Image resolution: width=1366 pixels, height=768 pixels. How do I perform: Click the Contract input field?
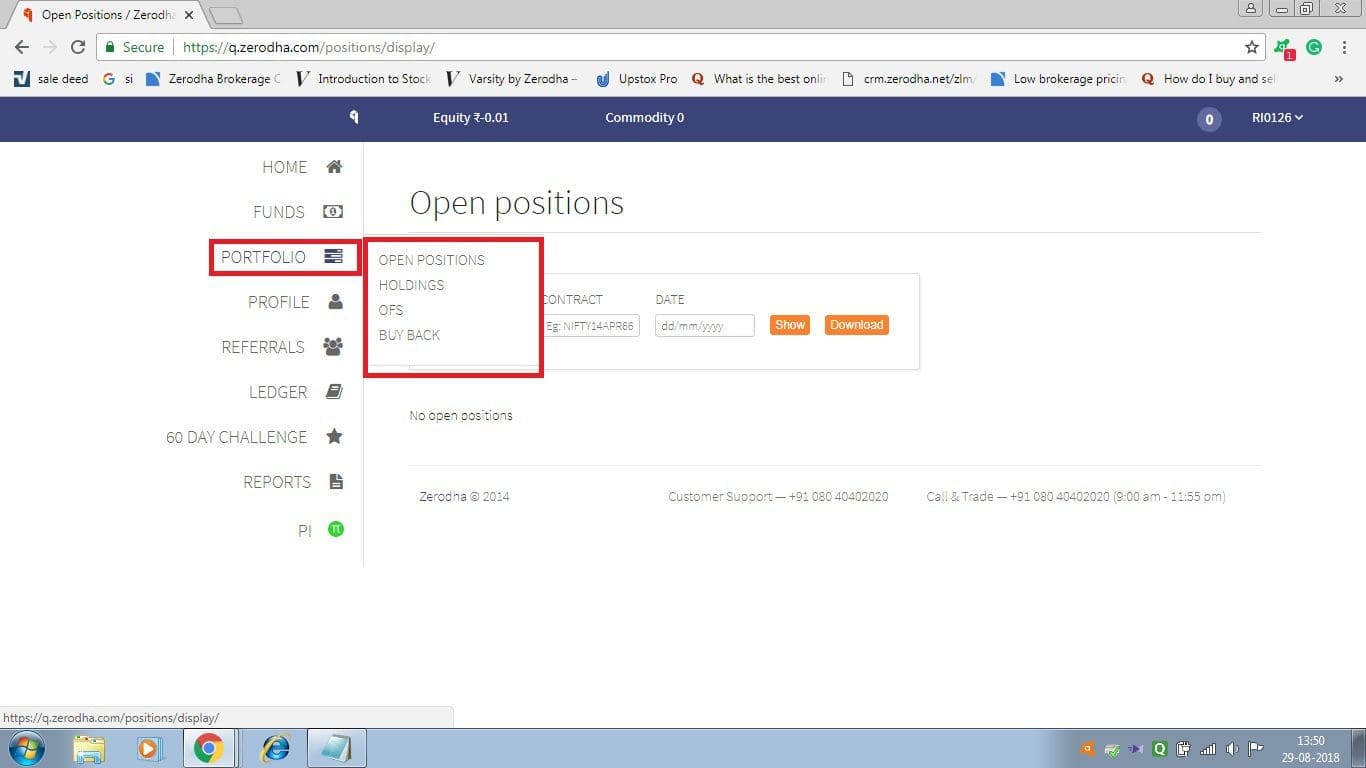click(x=590, y=325)
